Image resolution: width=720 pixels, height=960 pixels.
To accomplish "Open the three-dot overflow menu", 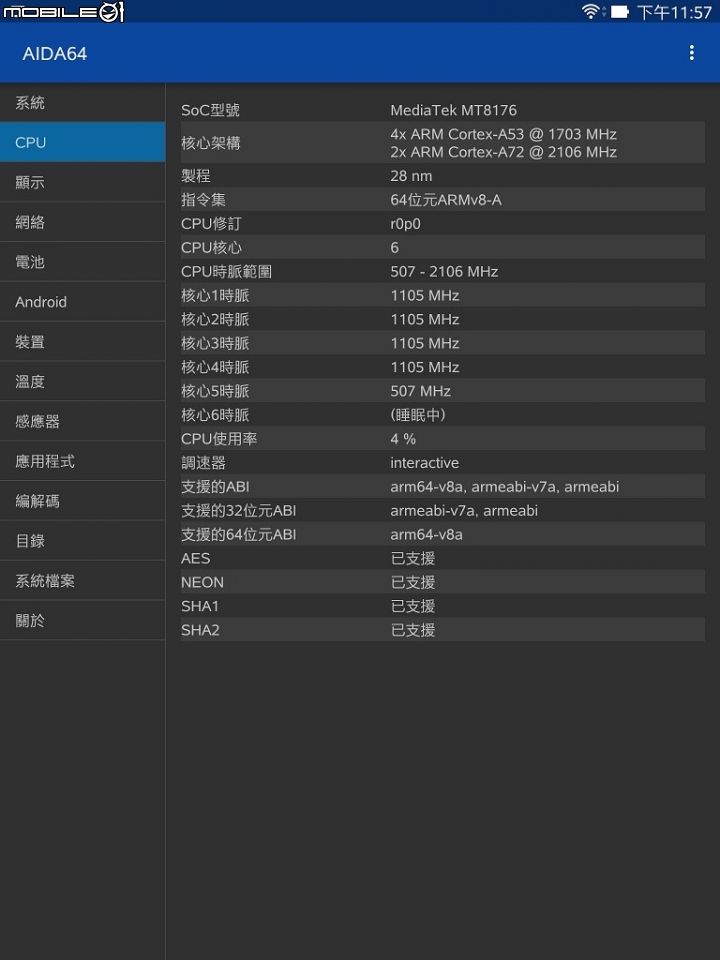I will click(691, 53).
